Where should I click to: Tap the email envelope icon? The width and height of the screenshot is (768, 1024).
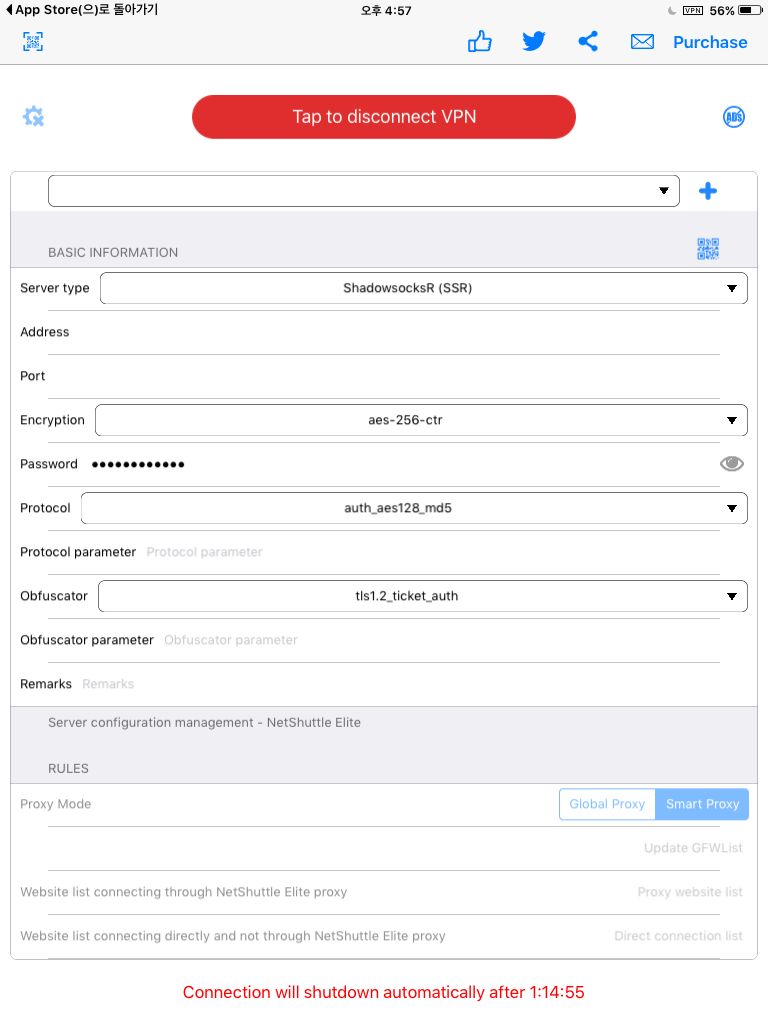click(x=642, y=42)
